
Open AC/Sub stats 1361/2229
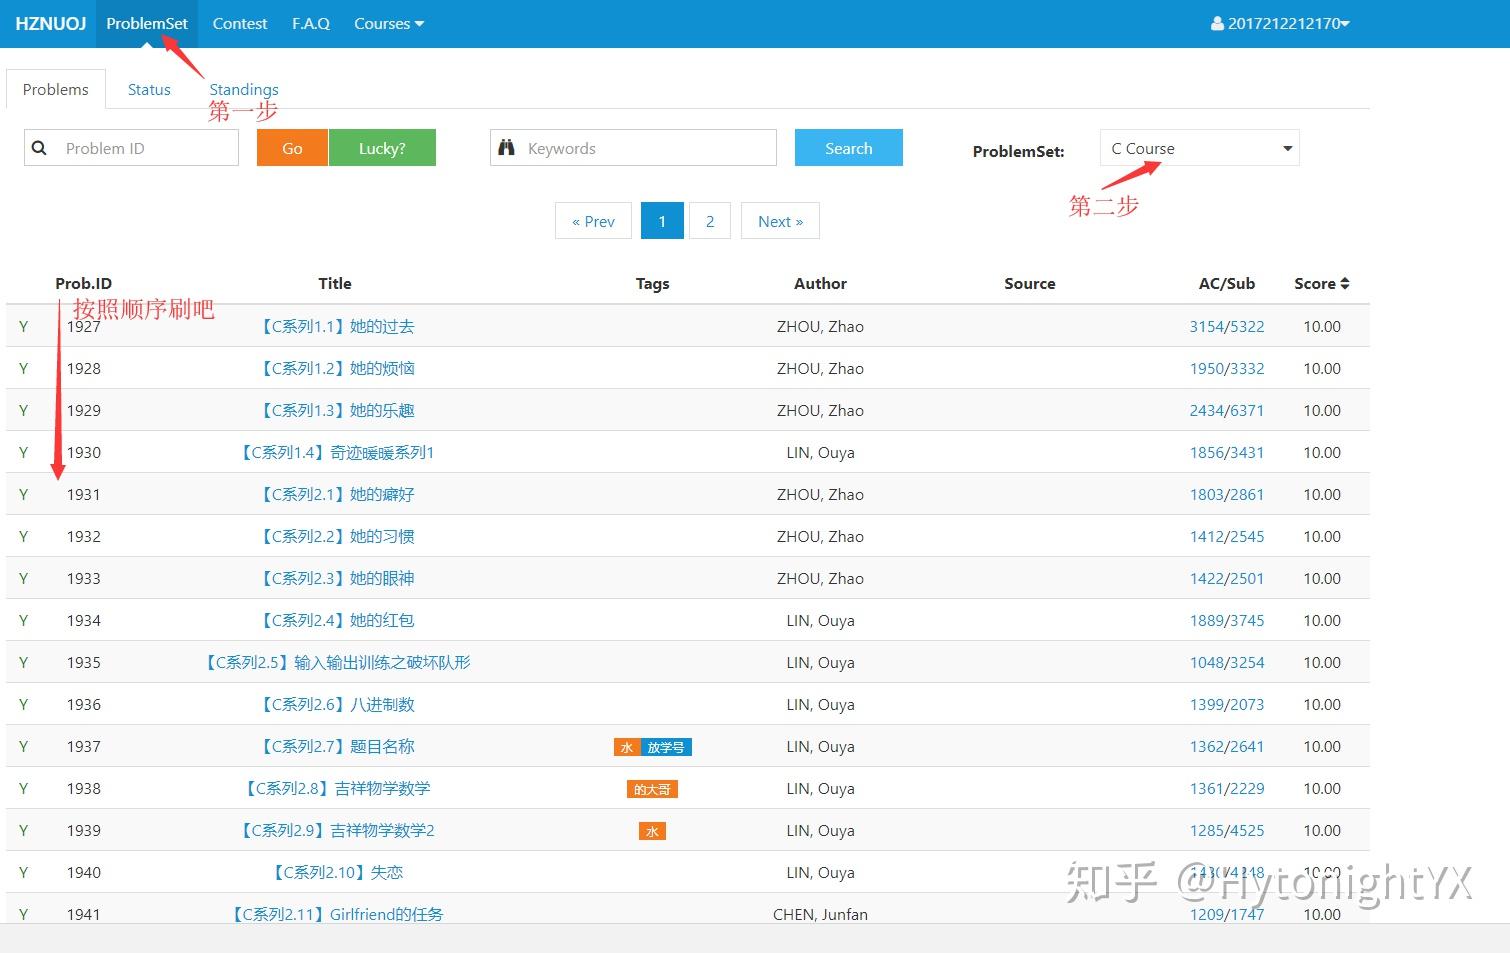(1227, 789)
